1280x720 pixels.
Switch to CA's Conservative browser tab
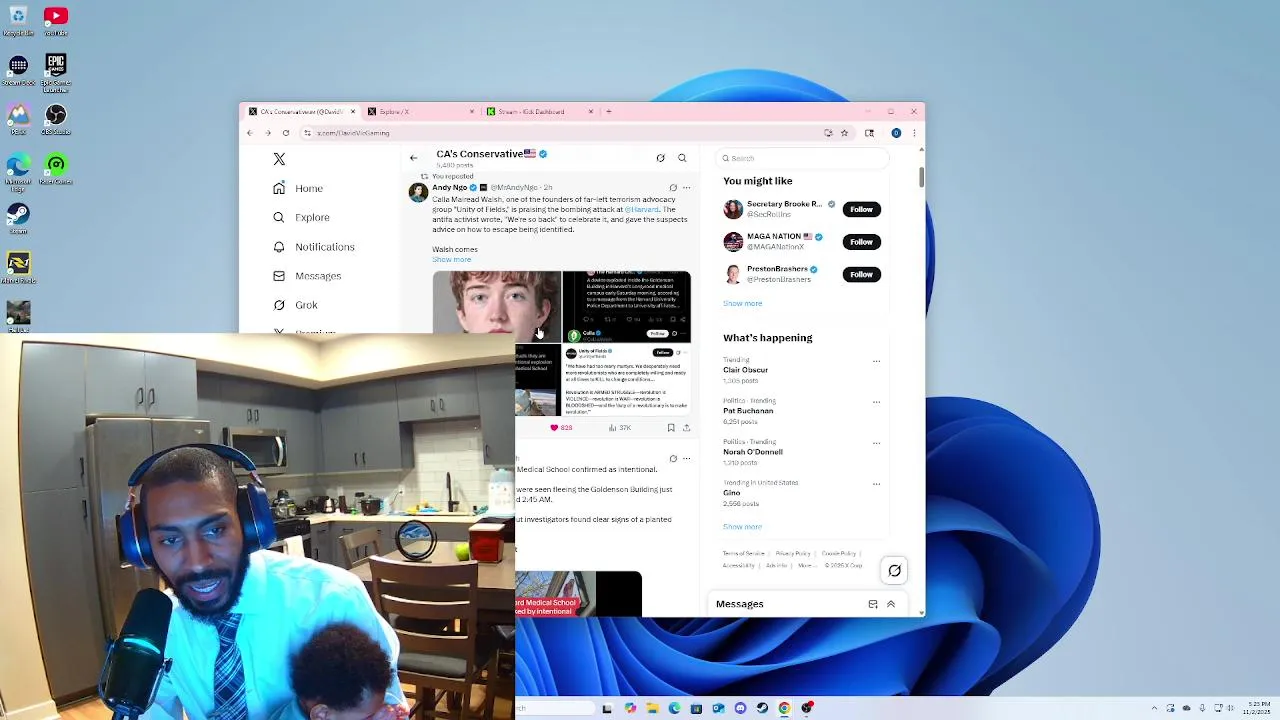(299, 112)
